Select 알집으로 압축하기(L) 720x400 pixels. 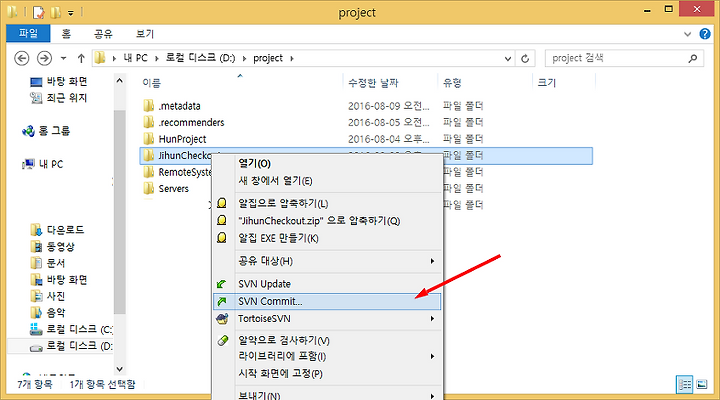327,203
